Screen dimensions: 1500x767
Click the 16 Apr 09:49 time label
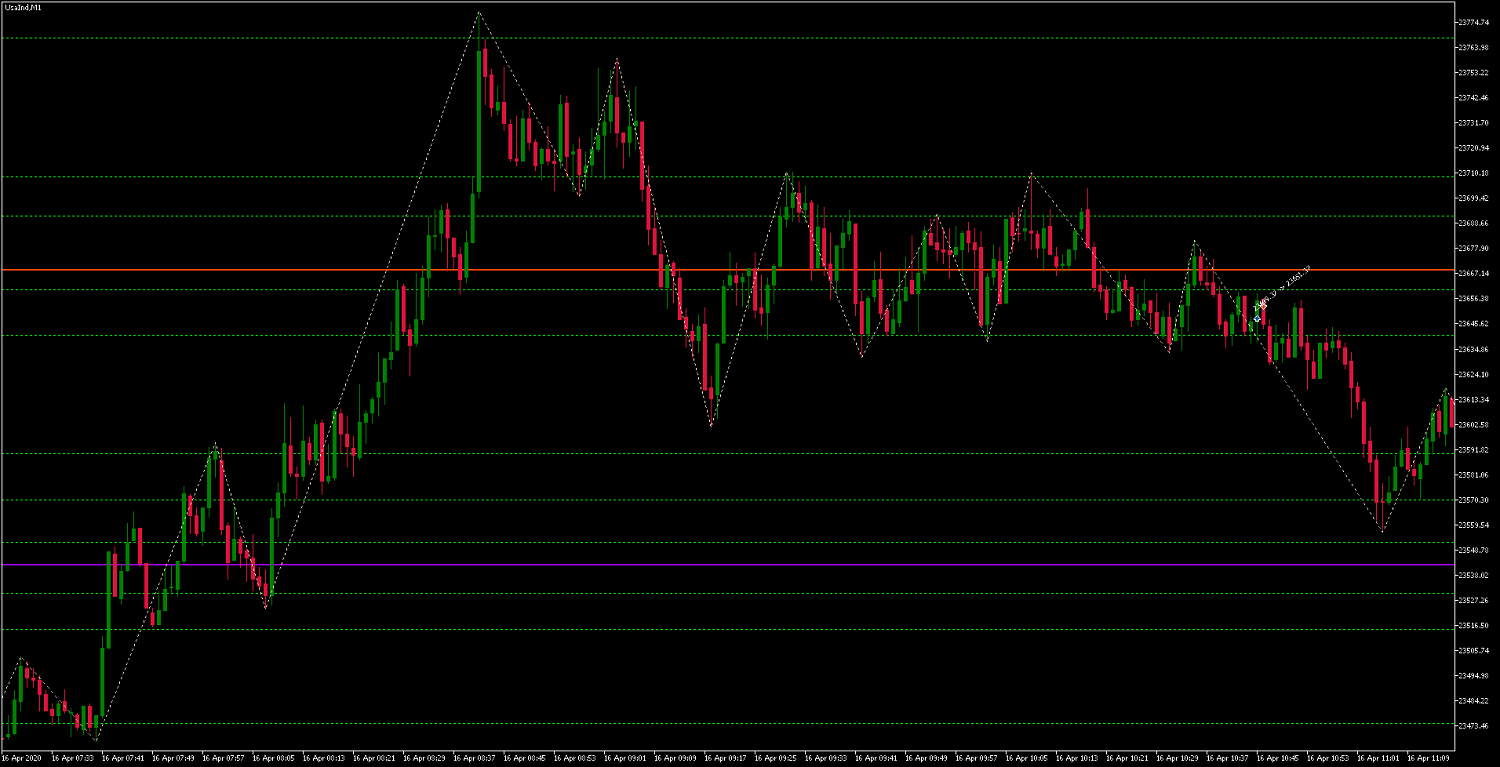[925, 758]
